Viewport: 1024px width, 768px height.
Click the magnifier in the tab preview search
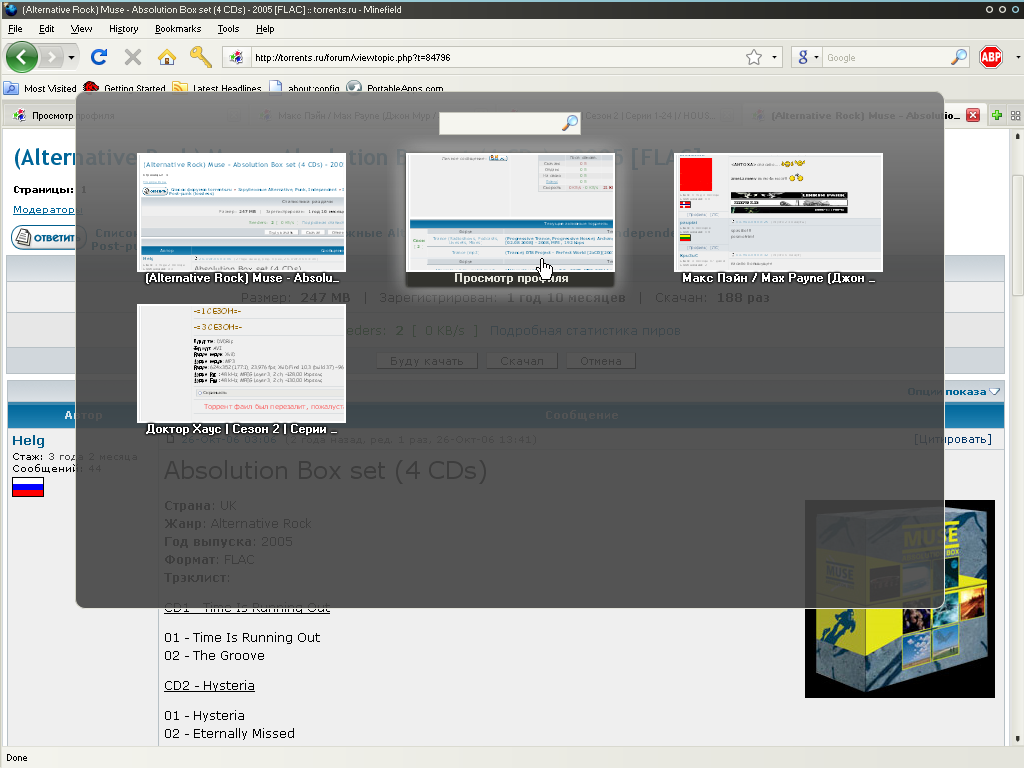point(571,123)
